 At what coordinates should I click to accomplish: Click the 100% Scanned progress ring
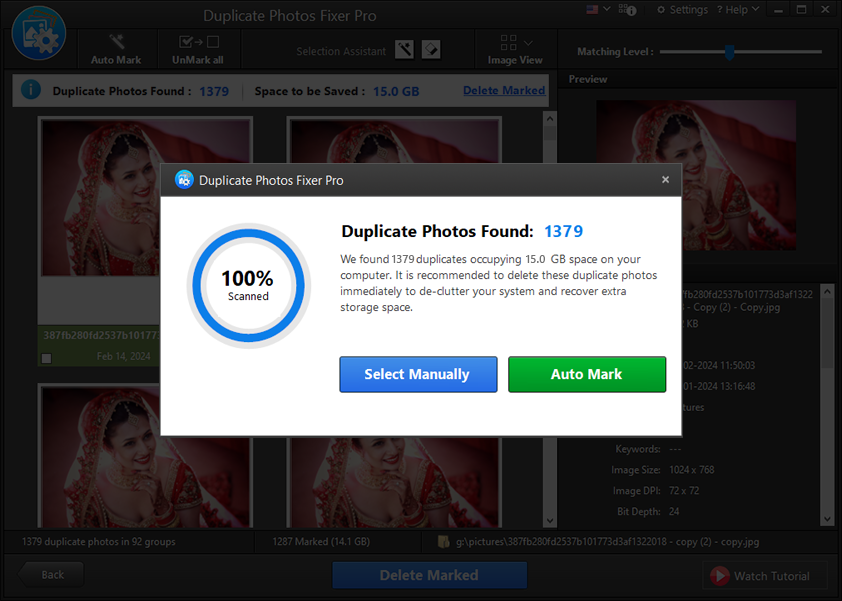249,286
